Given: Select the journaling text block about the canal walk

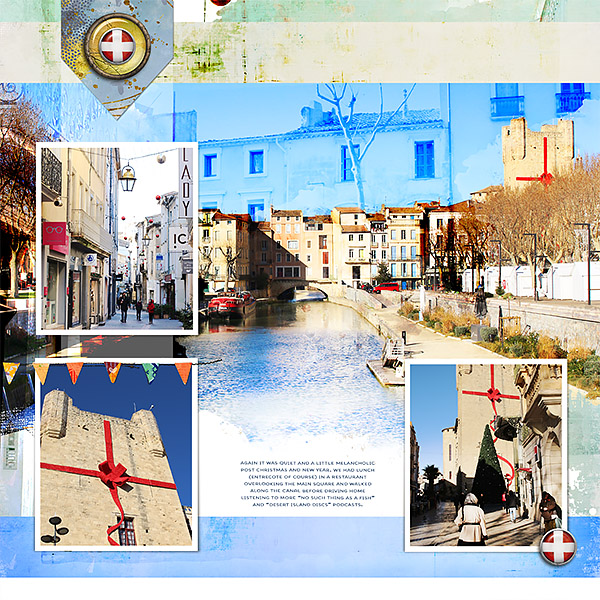Looking at the screenshot, I should [x=308, y=484].
